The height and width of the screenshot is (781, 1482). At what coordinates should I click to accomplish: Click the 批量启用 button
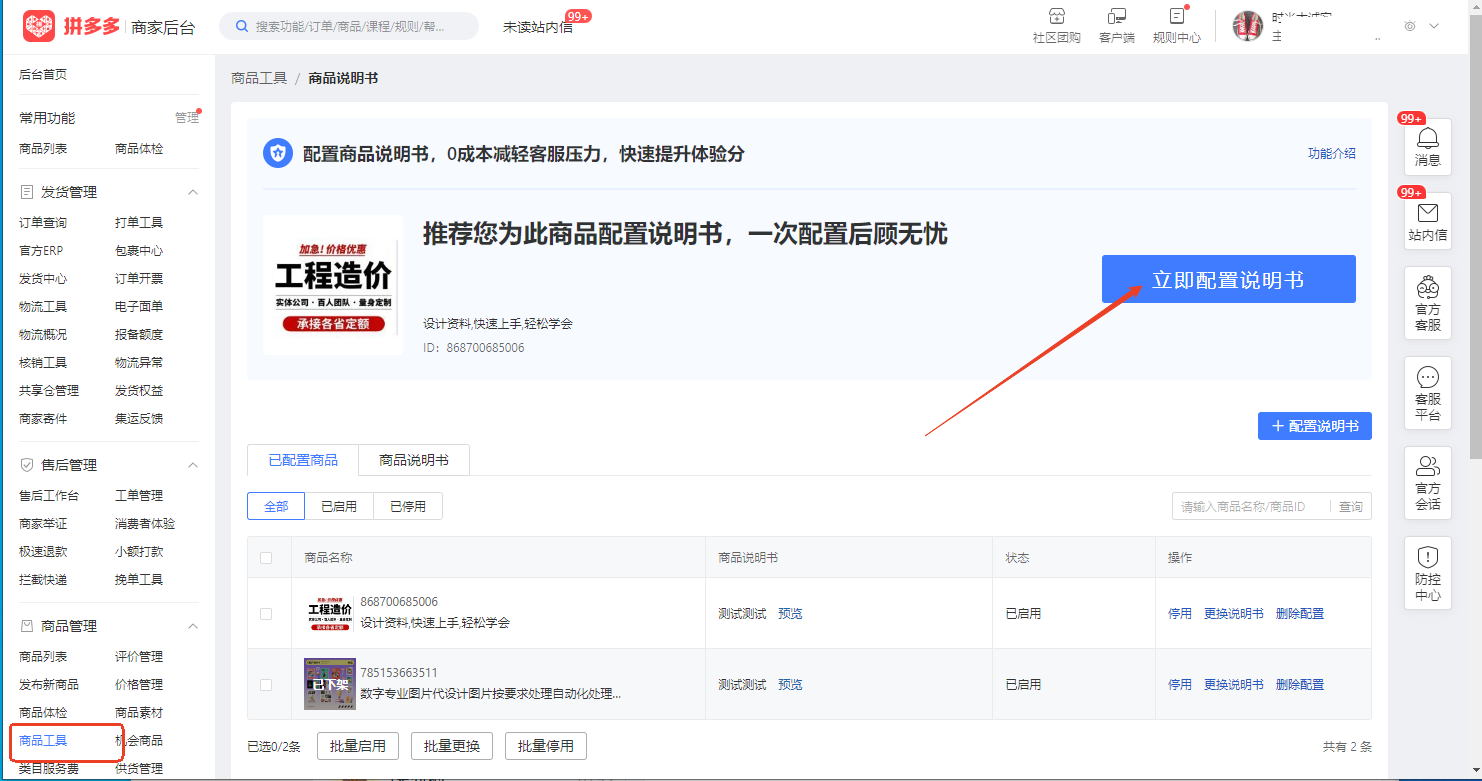tap(358, 746)
